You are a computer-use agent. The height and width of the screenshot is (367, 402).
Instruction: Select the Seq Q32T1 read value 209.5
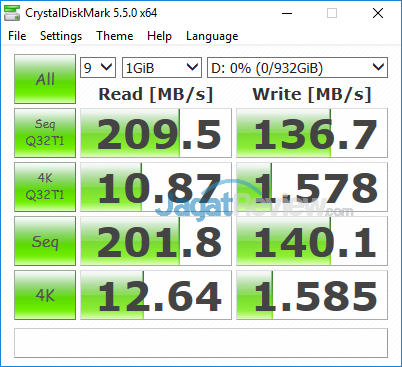point(156,133)
